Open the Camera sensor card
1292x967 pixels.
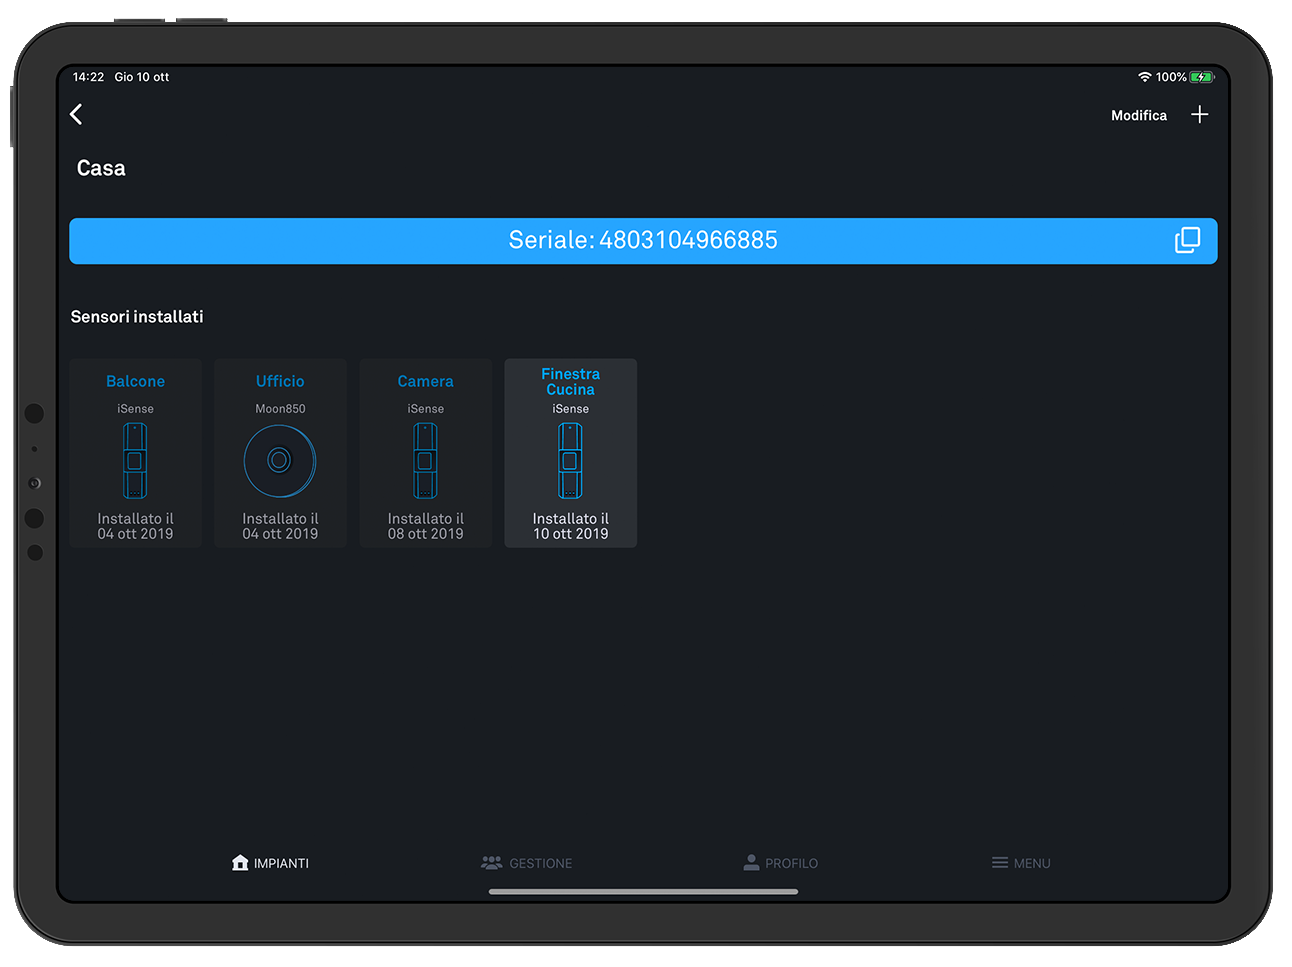tap(425, 453)
